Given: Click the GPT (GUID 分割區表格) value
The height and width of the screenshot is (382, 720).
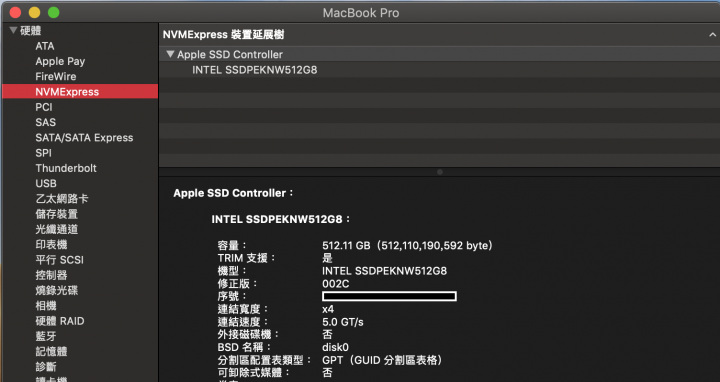Looking at the screenshot, I should (x=382, y=360).
